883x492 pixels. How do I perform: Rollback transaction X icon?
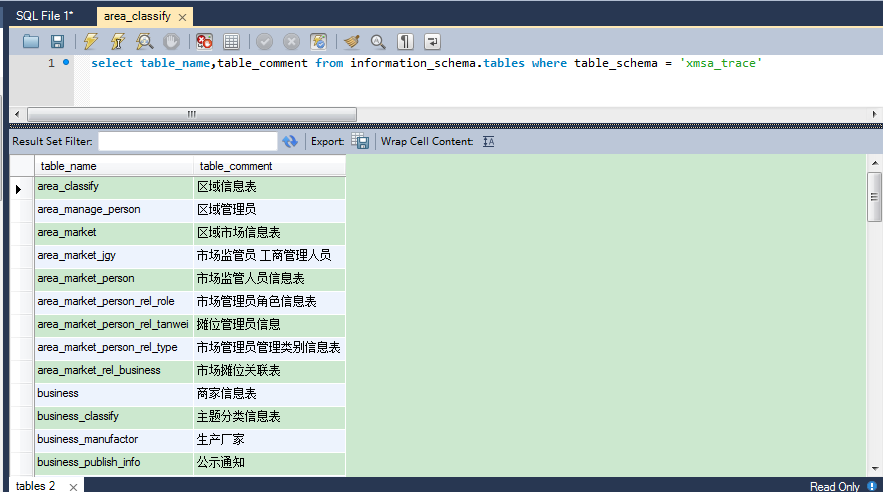pos(291,42)
